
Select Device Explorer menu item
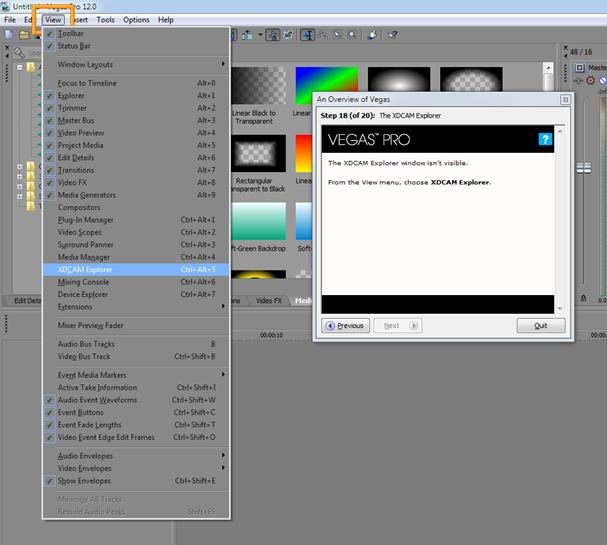(135, 294)
